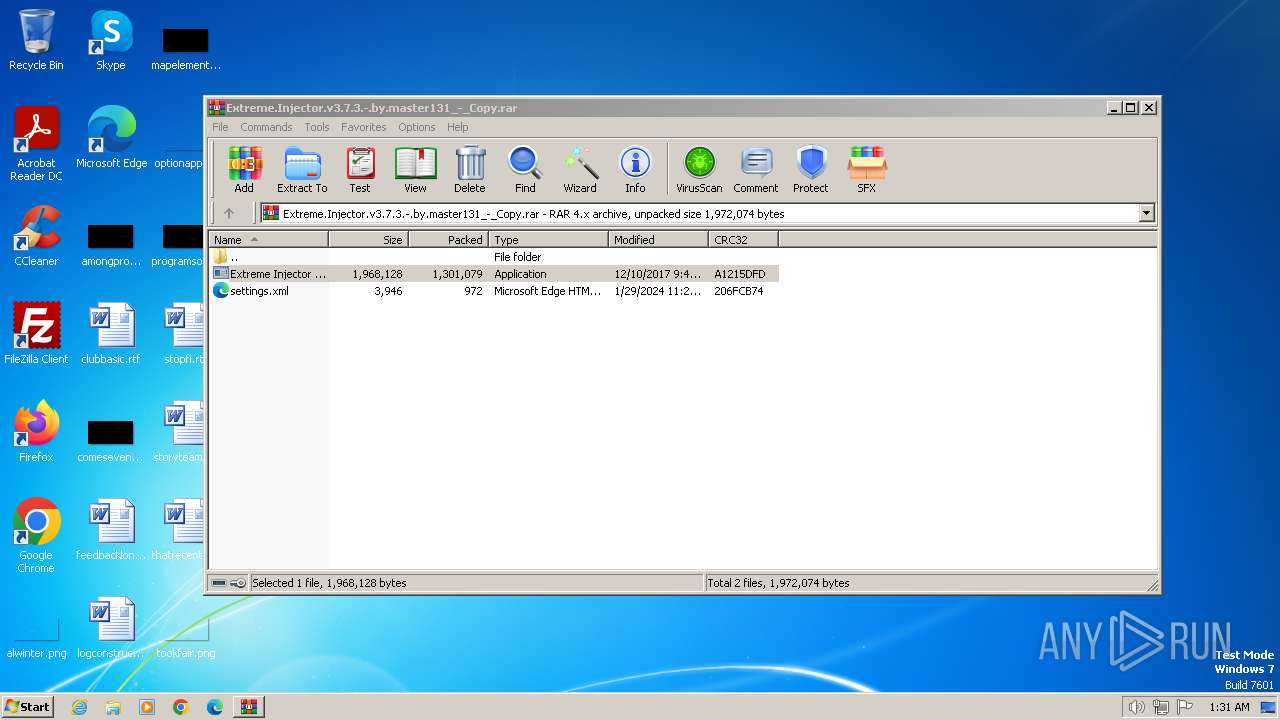The height and width of the screenshot is (720, 1280).
Task: Expand the archive path dropdown
Action: click(x=1146, y=213)
